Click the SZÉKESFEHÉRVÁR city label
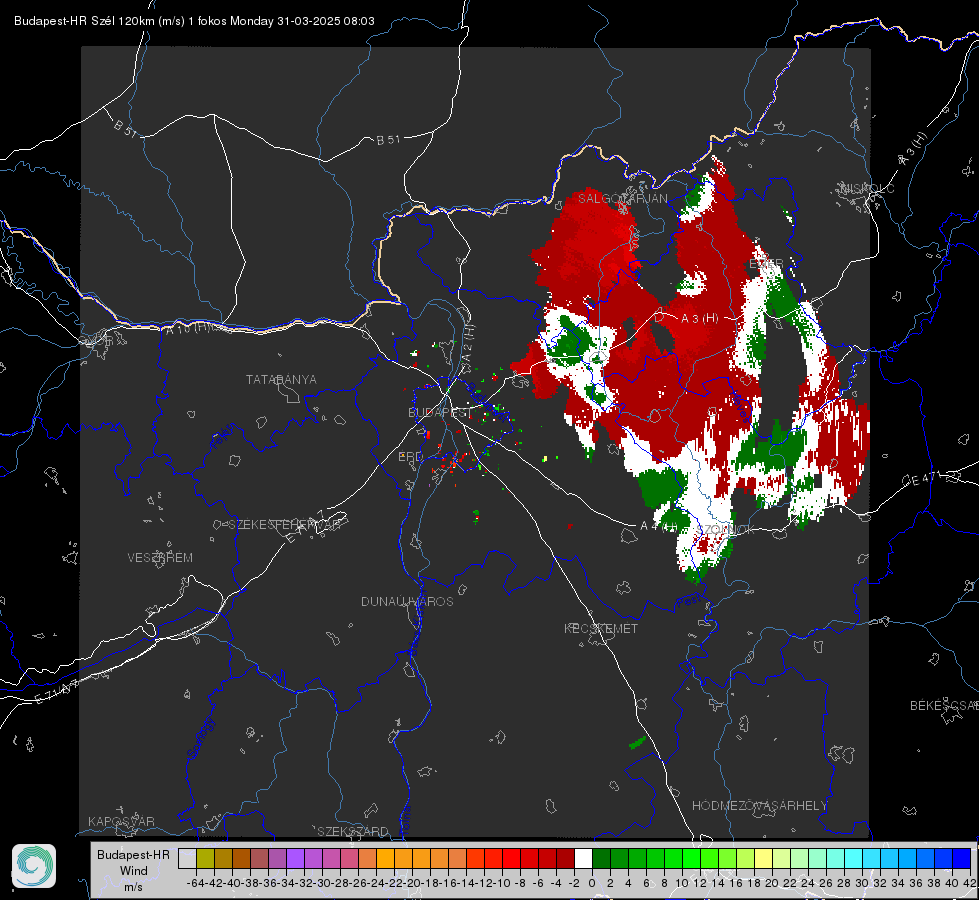This screenshot has width=979, height=900. (x=284, y=525)
